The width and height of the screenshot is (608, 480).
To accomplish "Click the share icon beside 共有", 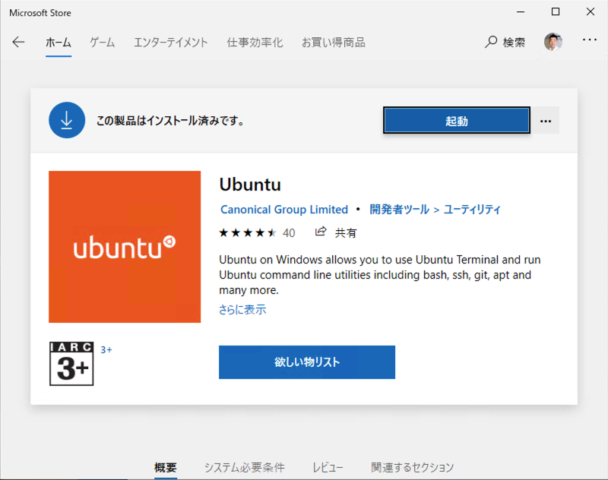I will (x=320, y=232).
